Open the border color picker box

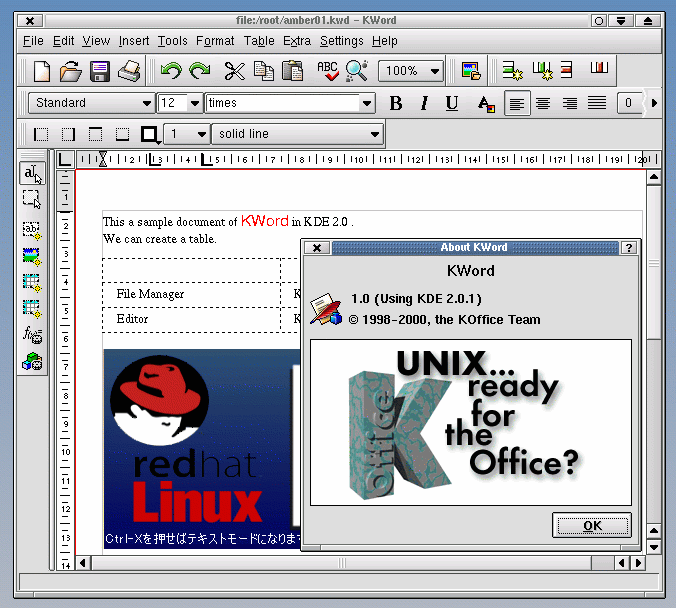(150, 135)
